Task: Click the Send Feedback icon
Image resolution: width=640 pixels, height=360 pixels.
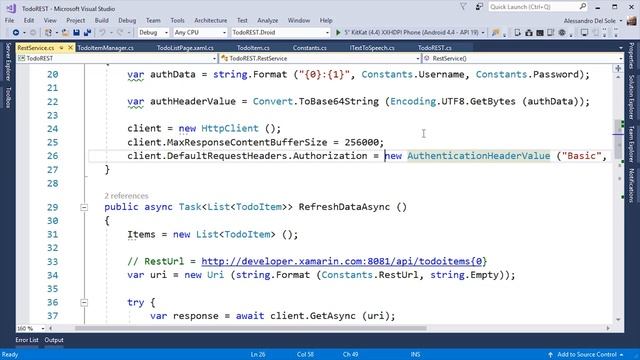Action: pos(479,7)
